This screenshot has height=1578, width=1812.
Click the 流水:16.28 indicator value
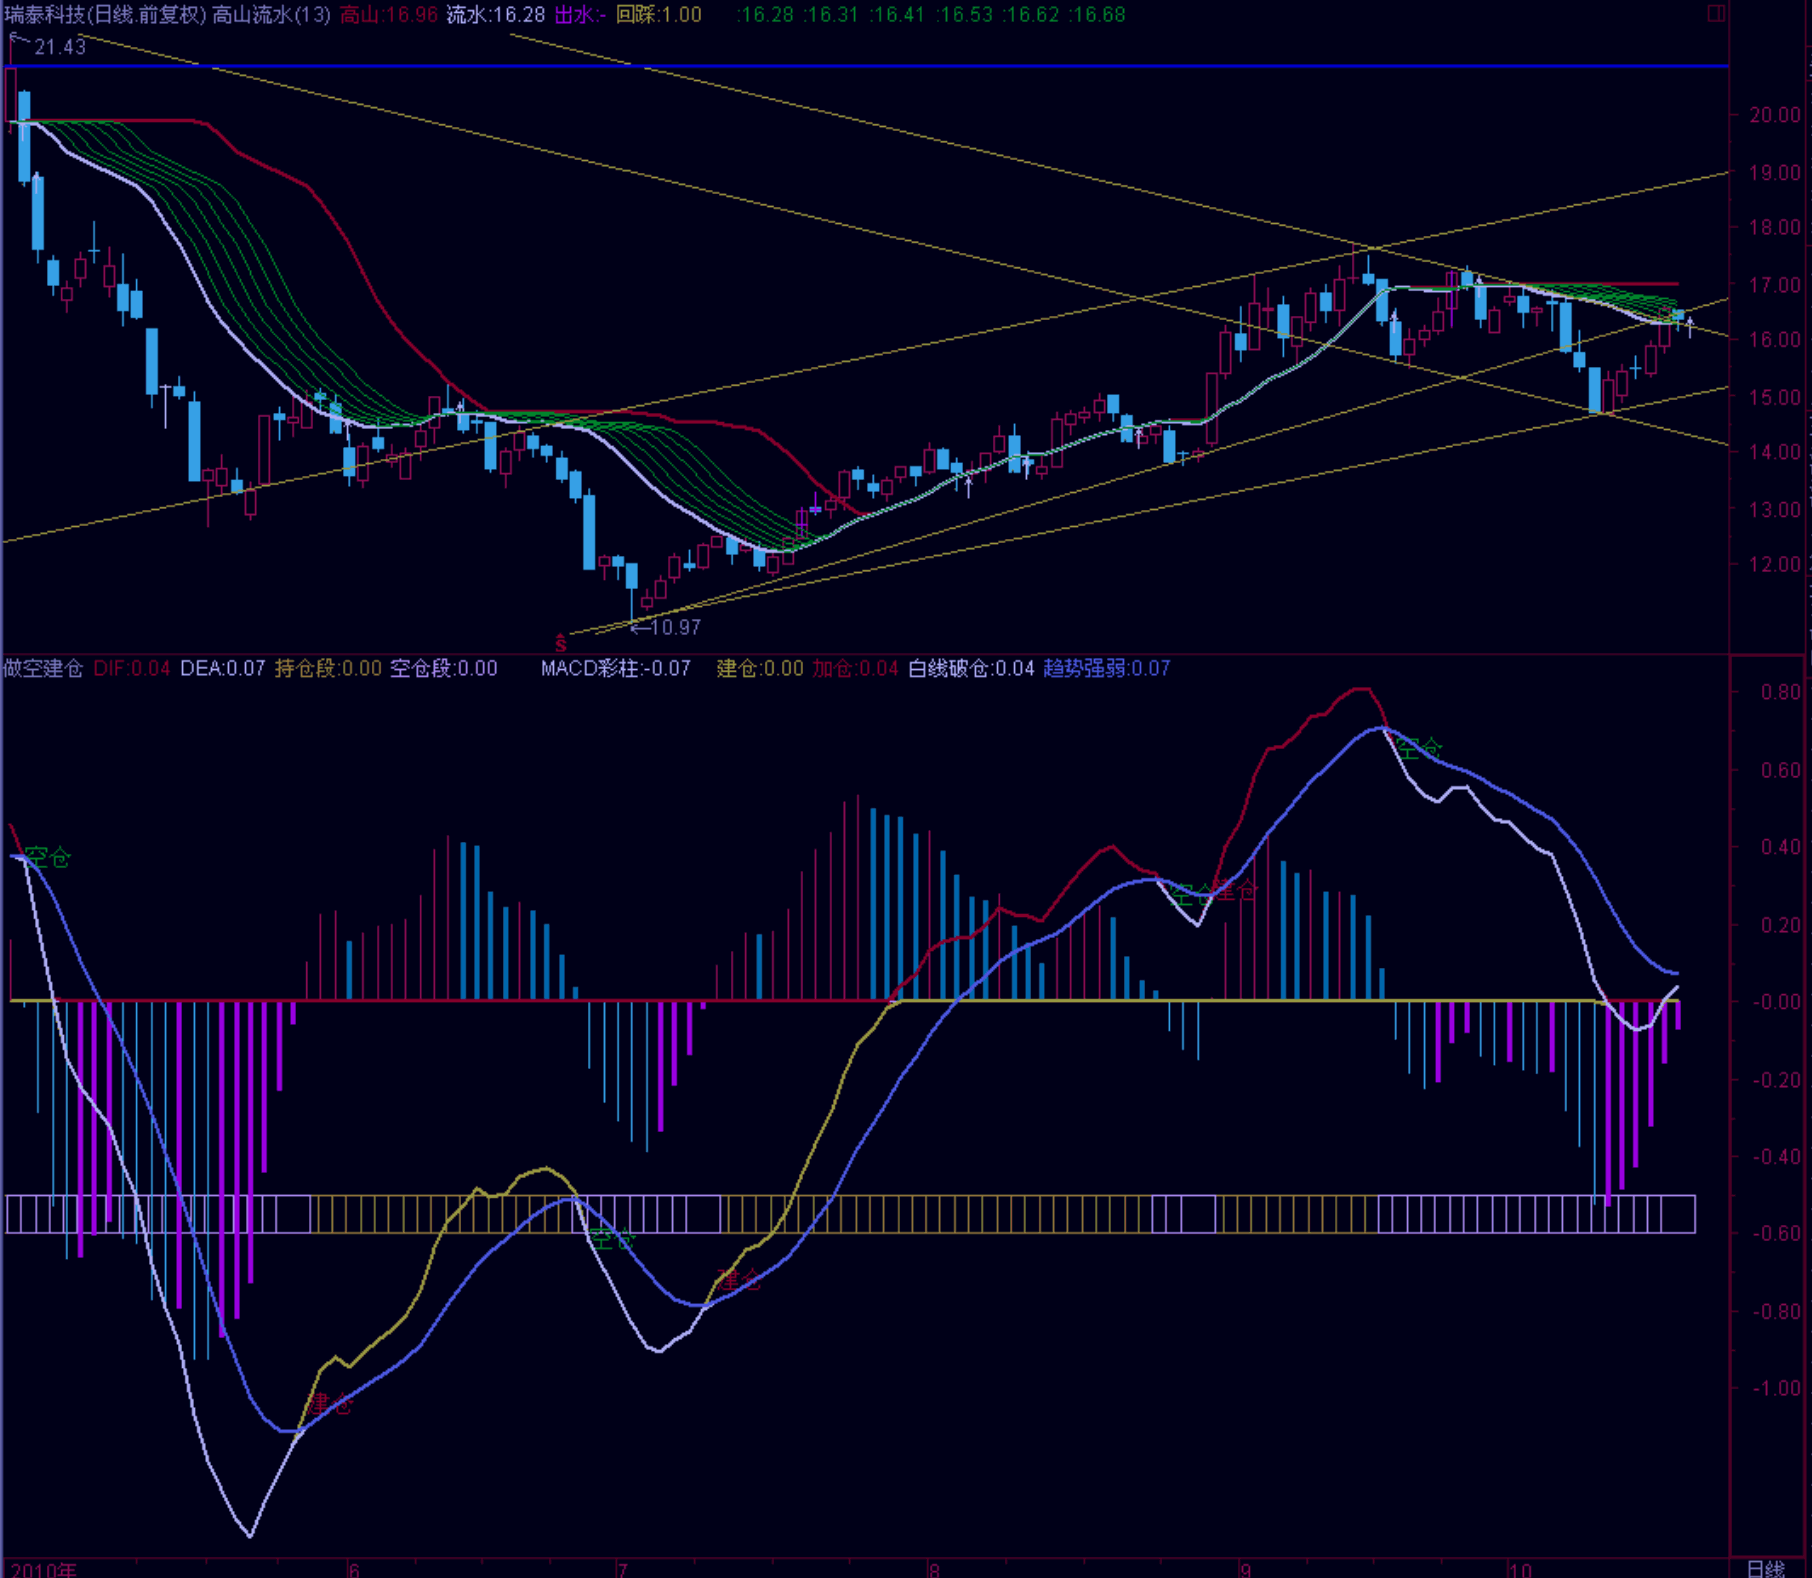[496, 15]
